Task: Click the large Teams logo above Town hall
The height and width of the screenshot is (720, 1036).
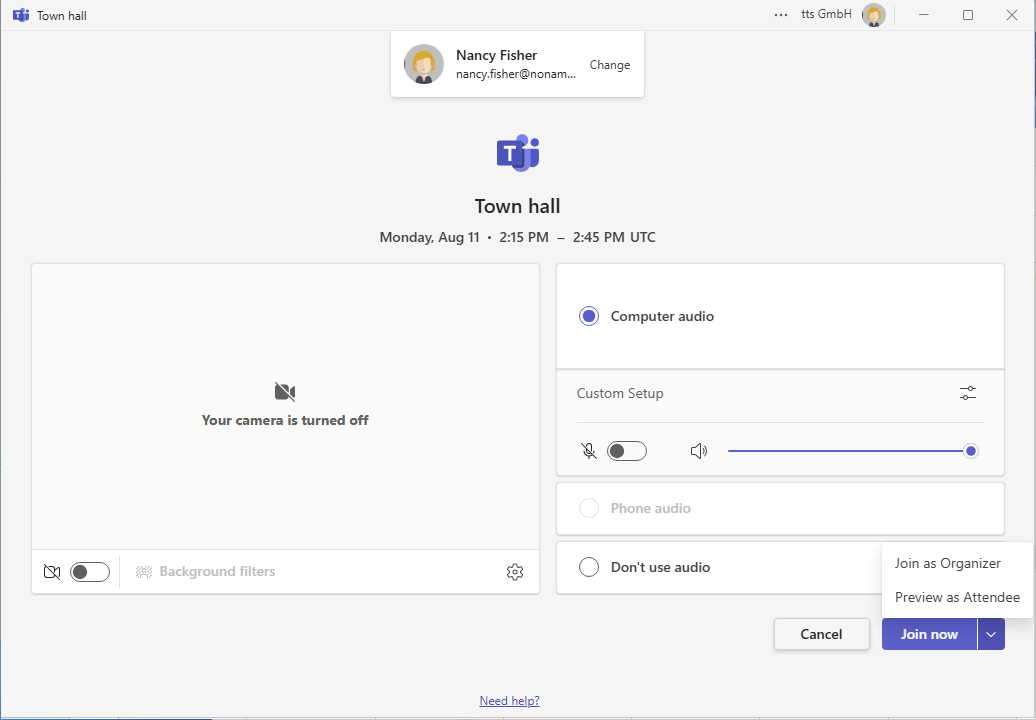Action: point(518,153)
